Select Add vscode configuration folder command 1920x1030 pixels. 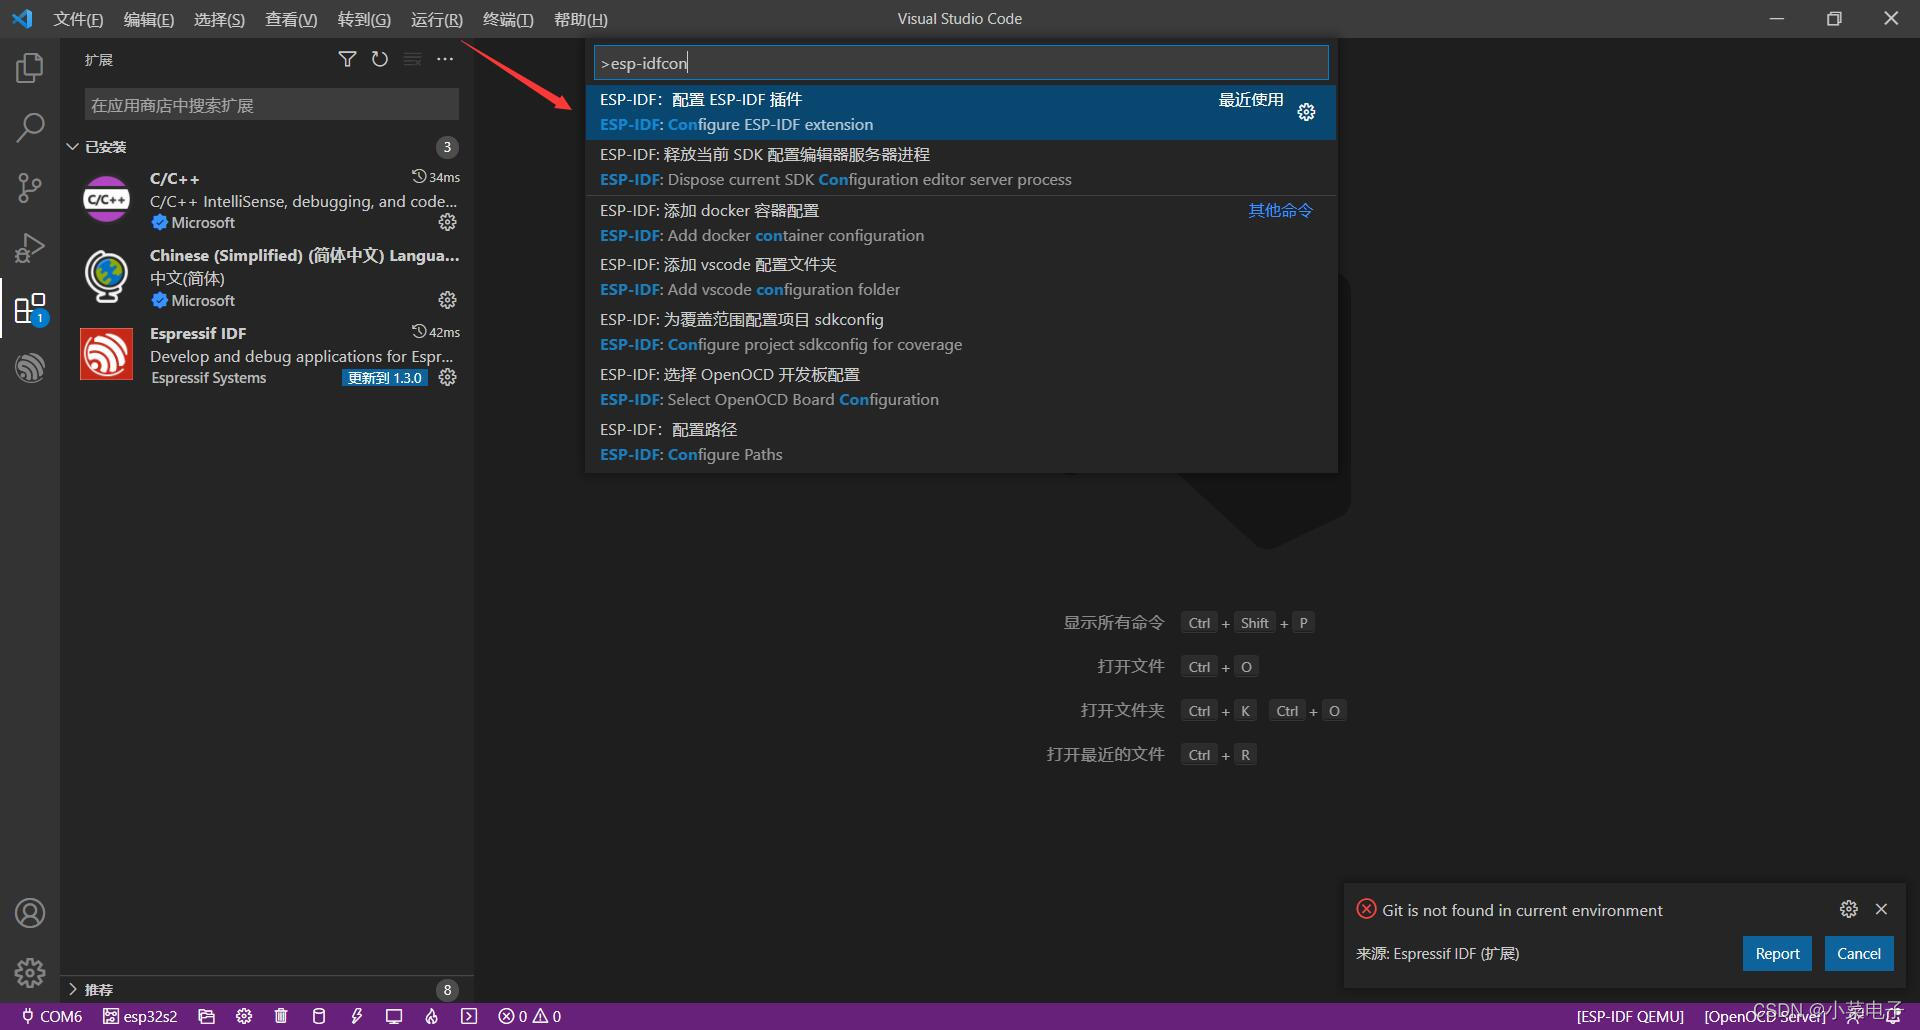pyautogui.click(x=961, y=277)
